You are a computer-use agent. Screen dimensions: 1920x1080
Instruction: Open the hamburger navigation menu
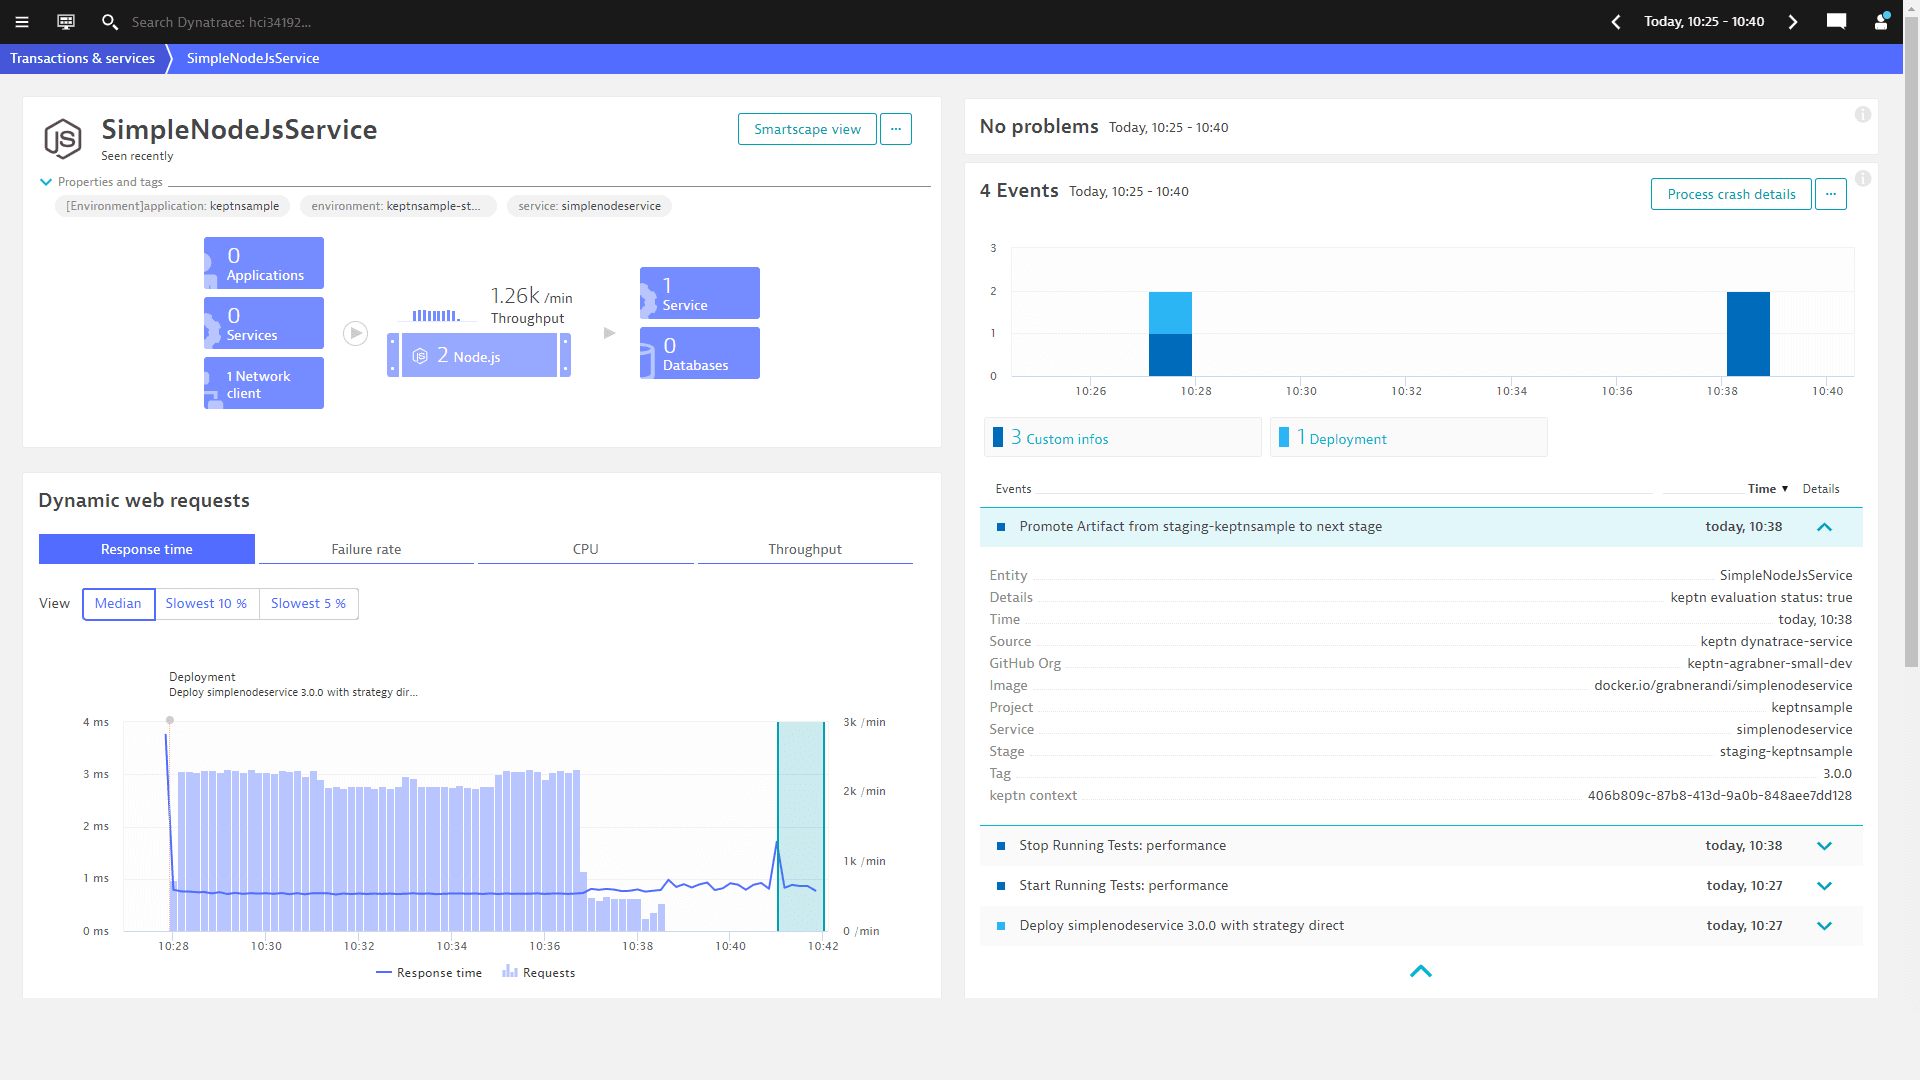(x=22, y=22)
